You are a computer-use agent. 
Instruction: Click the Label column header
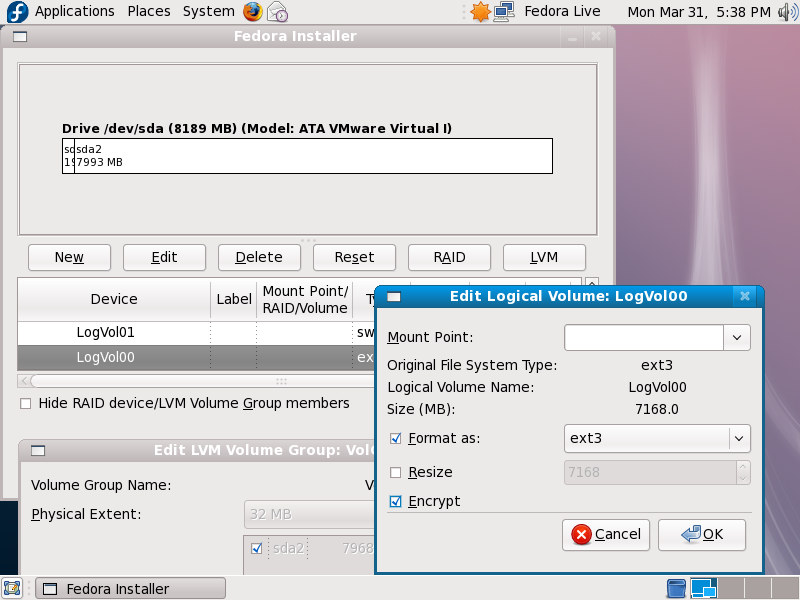tap(234, 299)
